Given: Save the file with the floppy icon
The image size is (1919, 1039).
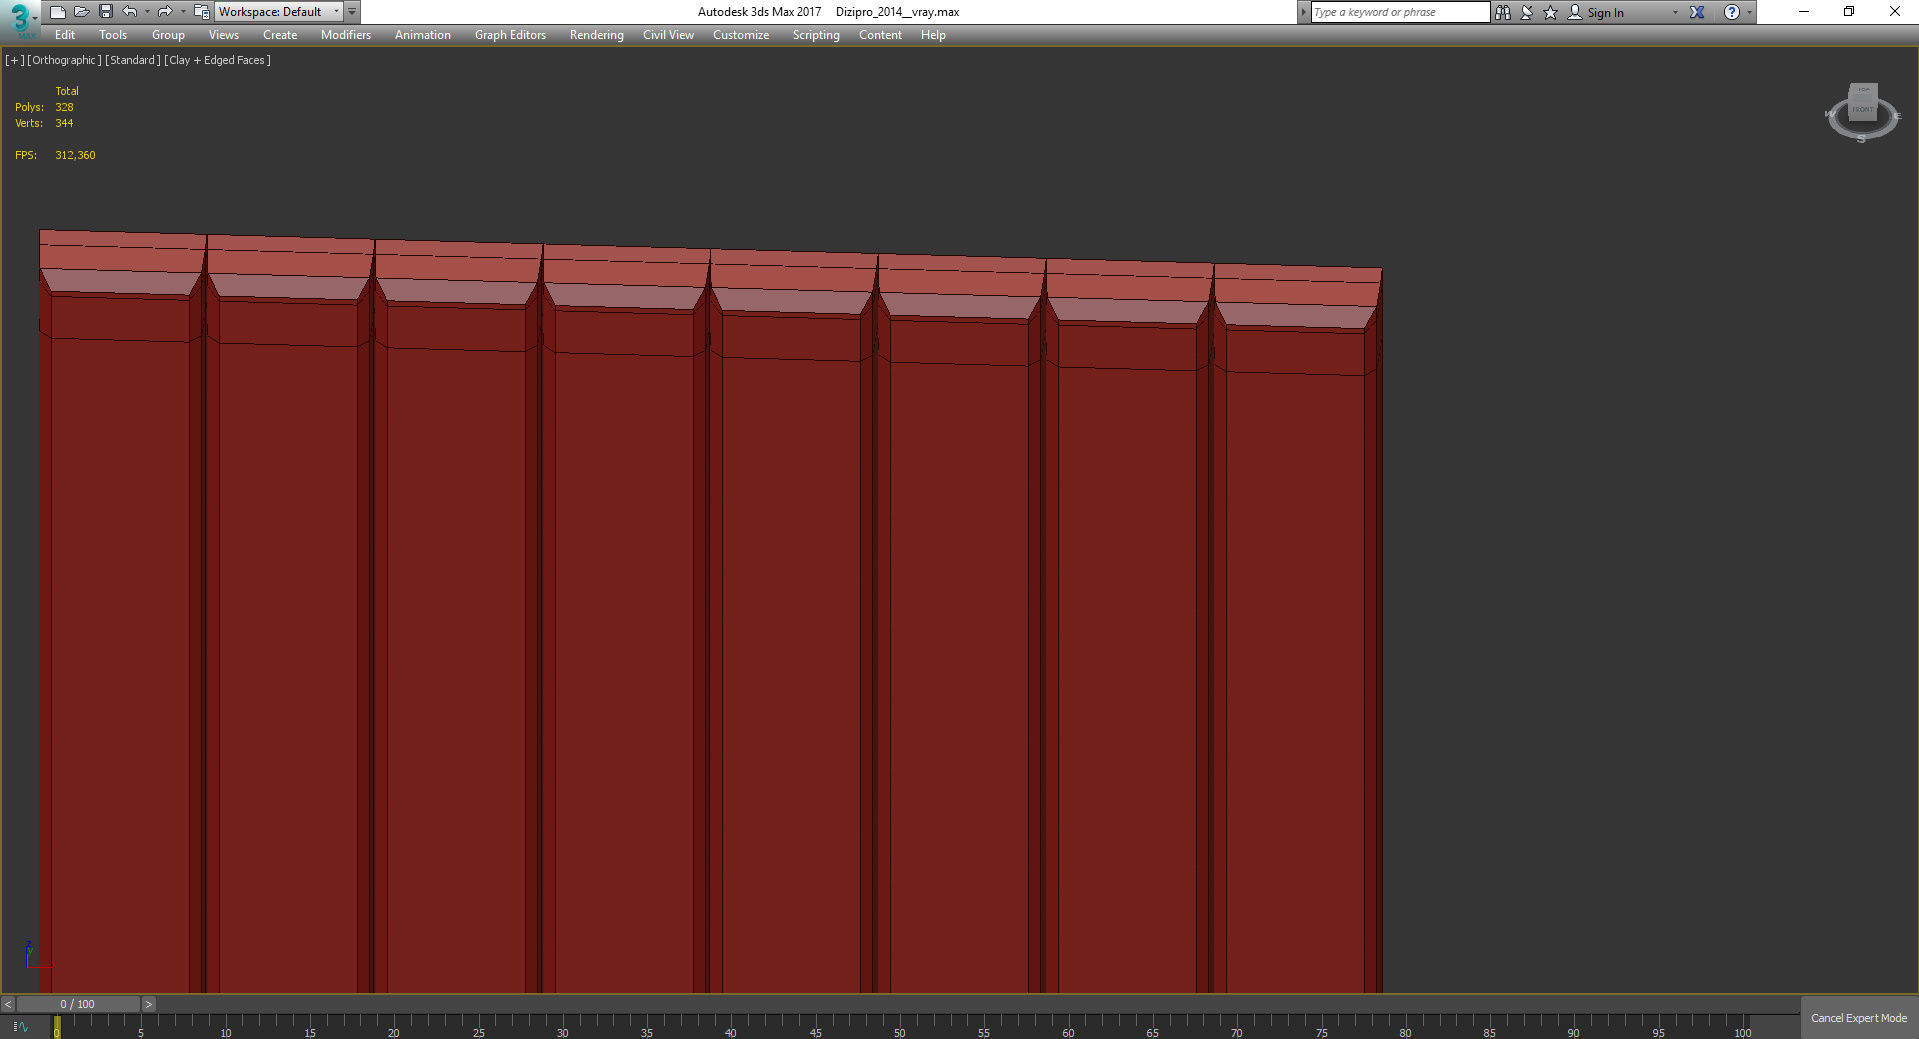Looking at the screenshot, I should [105, 12].
